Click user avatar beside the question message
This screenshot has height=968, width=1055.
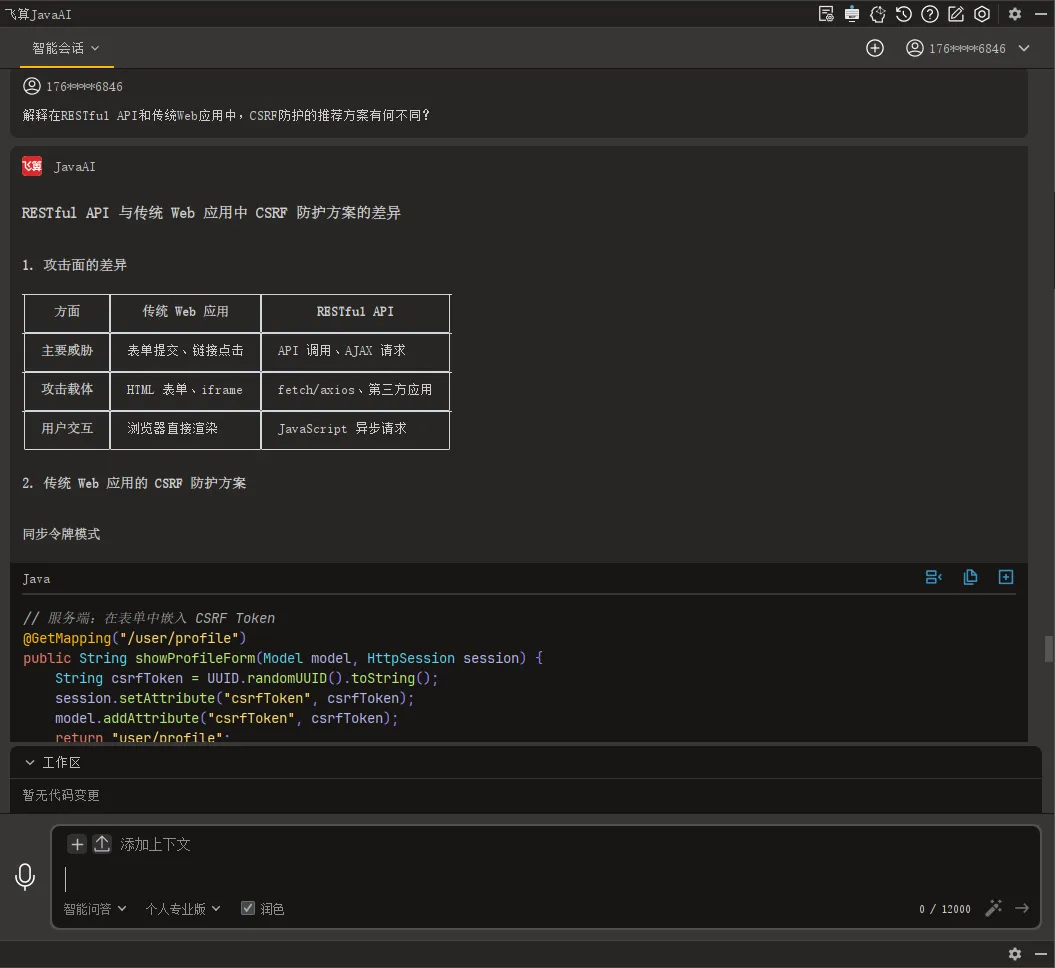(32, 86)
